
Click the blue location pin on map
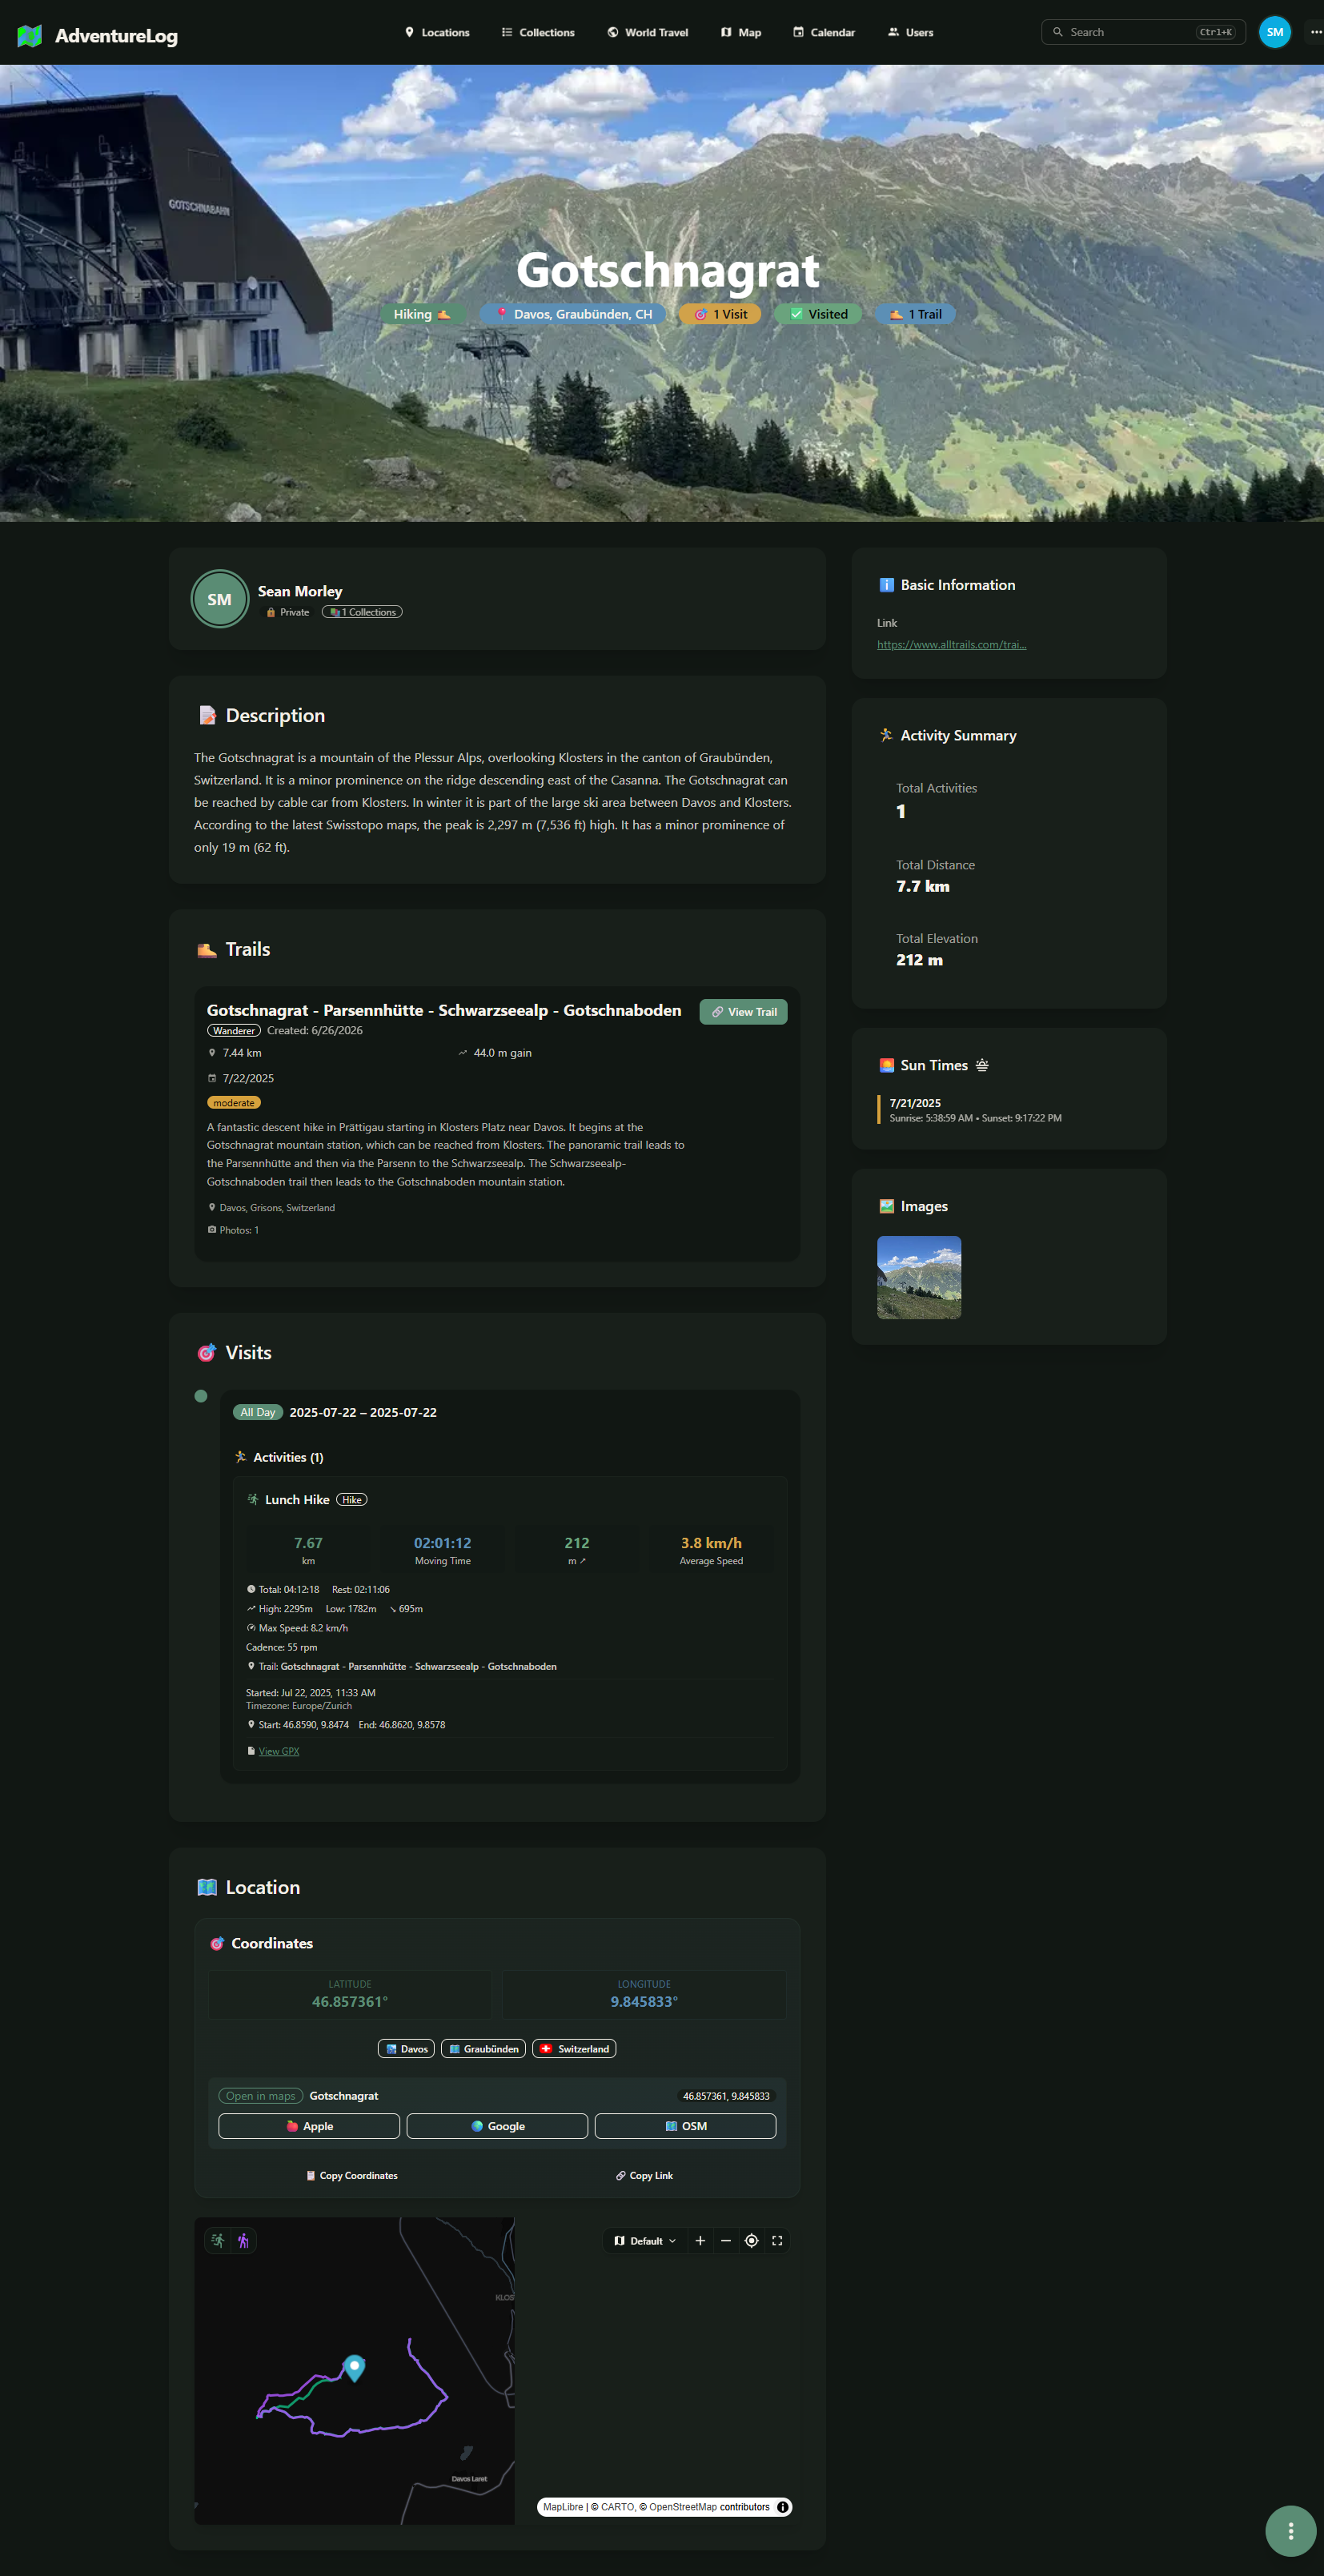coord(354,2367)
